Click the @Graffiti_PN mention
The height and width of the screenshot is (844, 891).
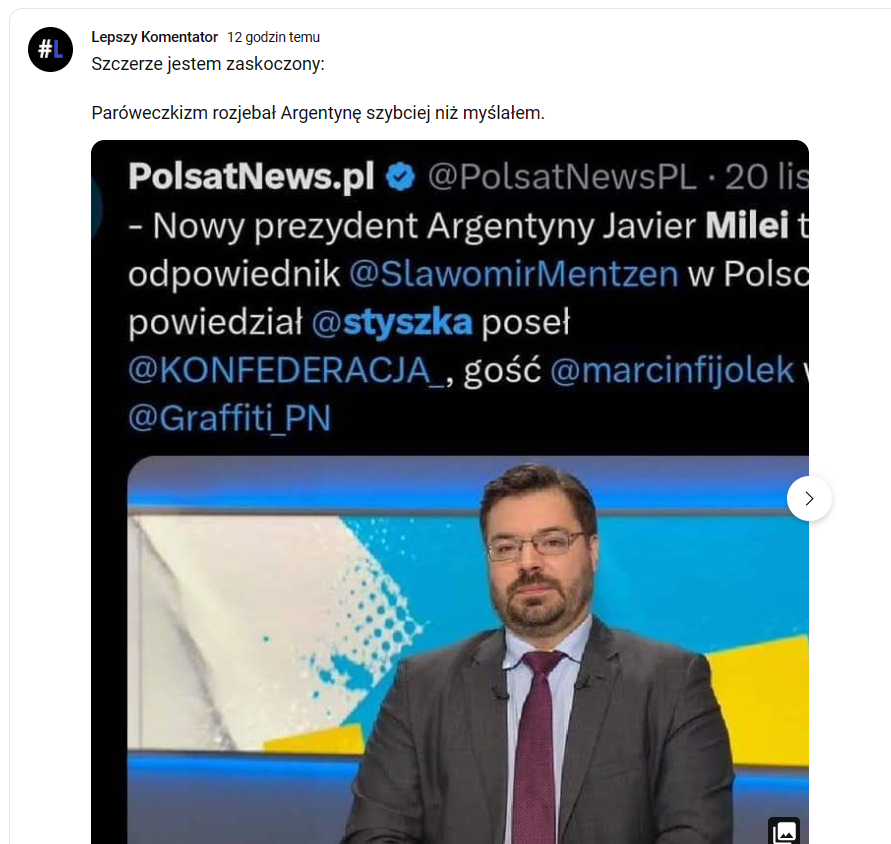[230, 418]
